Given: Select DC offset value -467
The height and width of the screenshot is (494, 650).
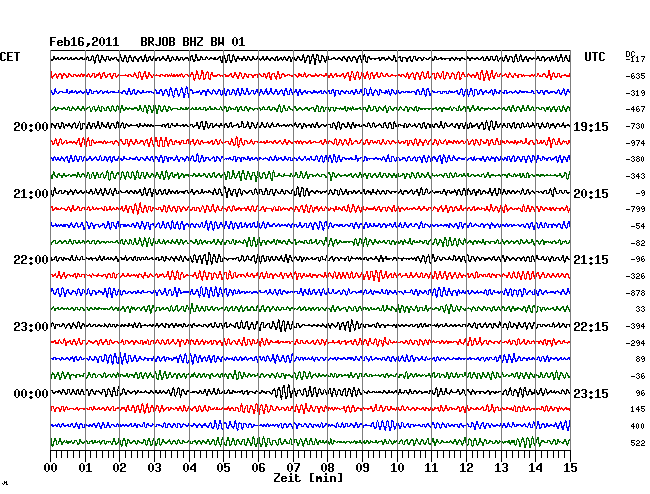Looking at the screenshot, I should point(635,109).
